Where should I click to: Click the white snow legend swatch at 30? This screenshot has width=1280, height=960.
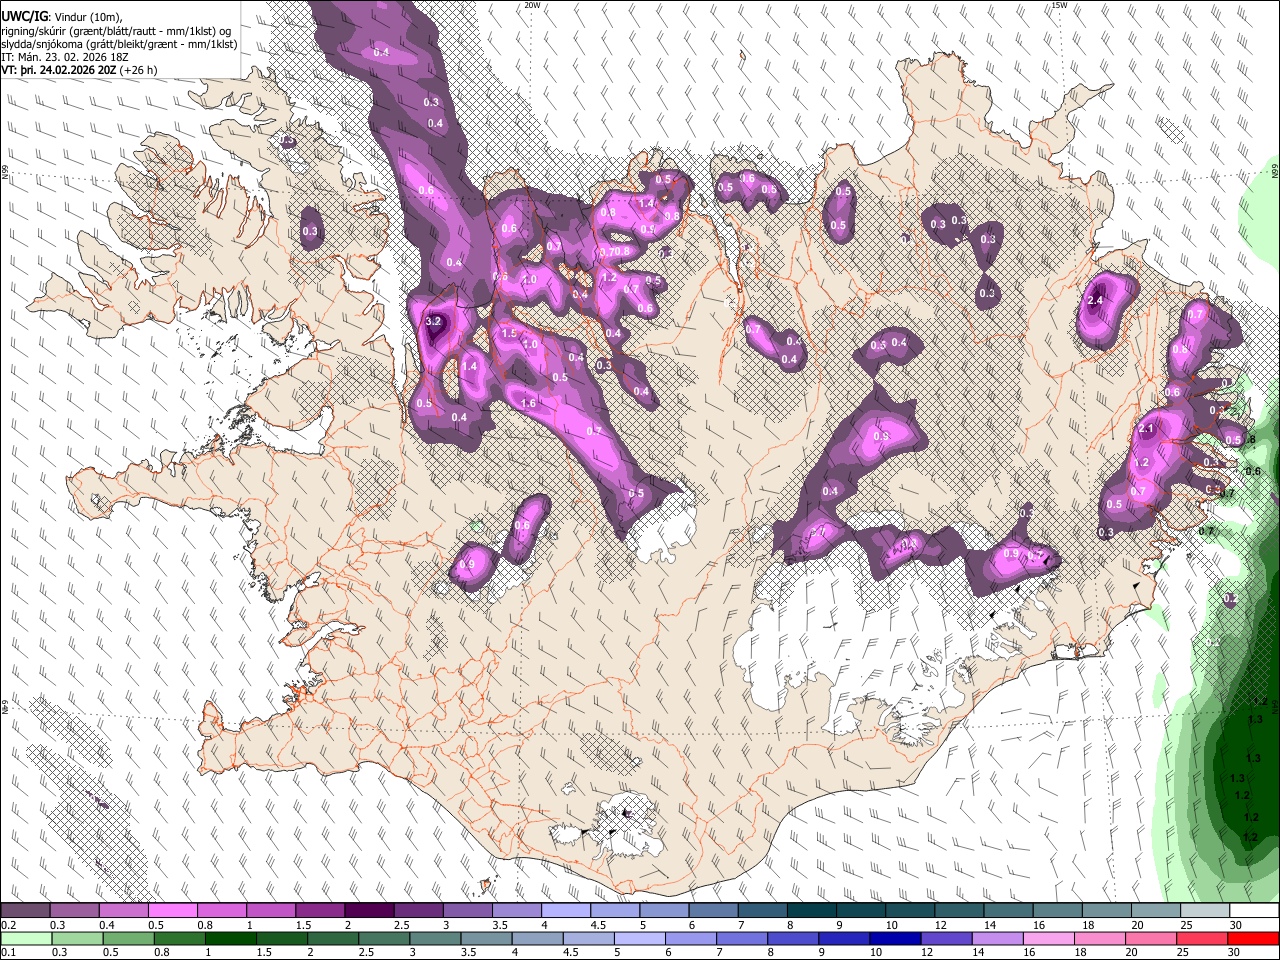1253,911
